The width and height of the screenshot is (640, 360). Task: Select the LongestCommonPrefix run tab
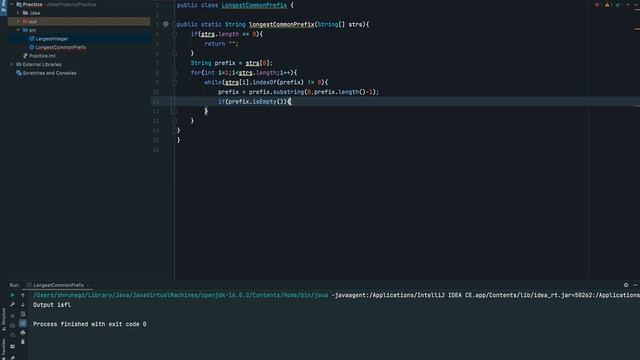pos(58,285)
